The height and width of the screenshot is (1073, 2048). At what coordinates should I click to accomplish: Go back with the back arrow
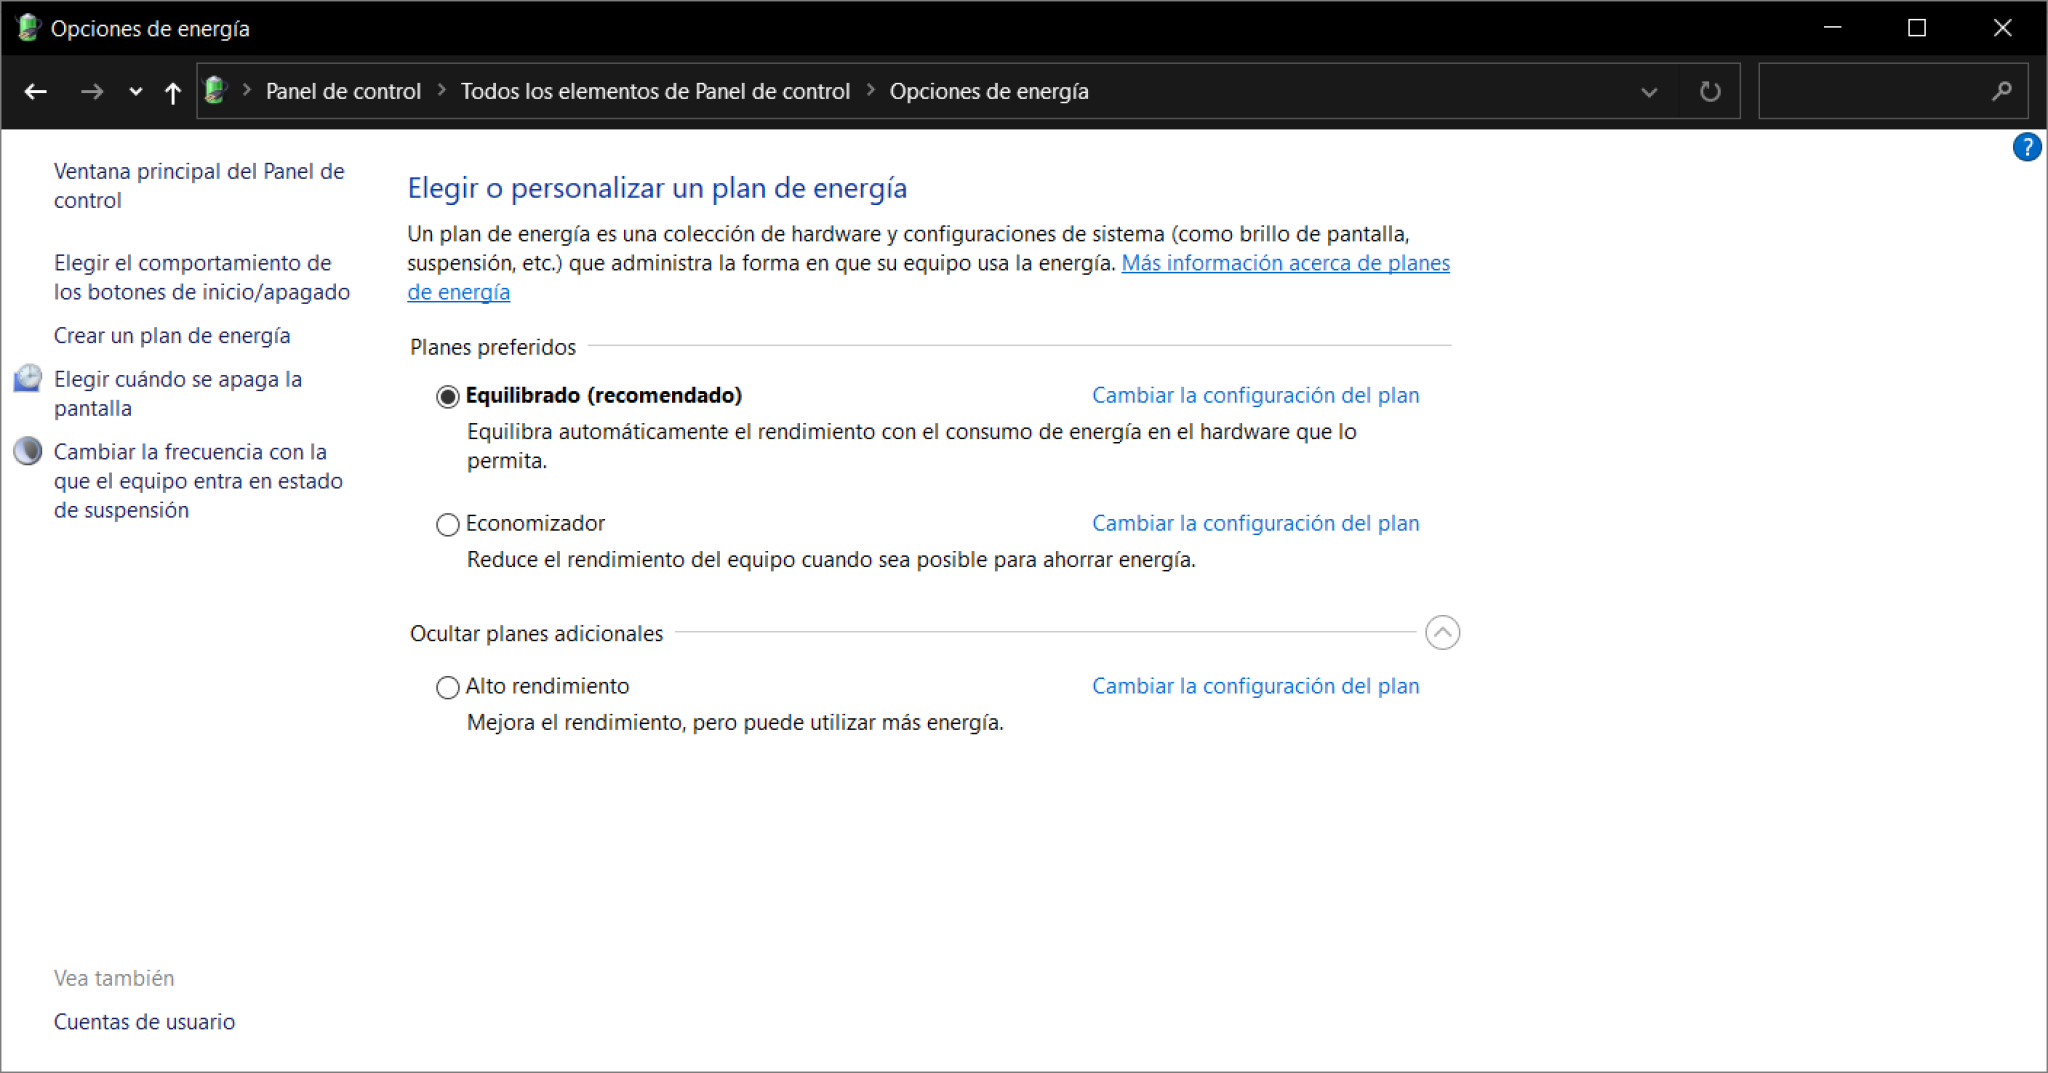(36, 92)
